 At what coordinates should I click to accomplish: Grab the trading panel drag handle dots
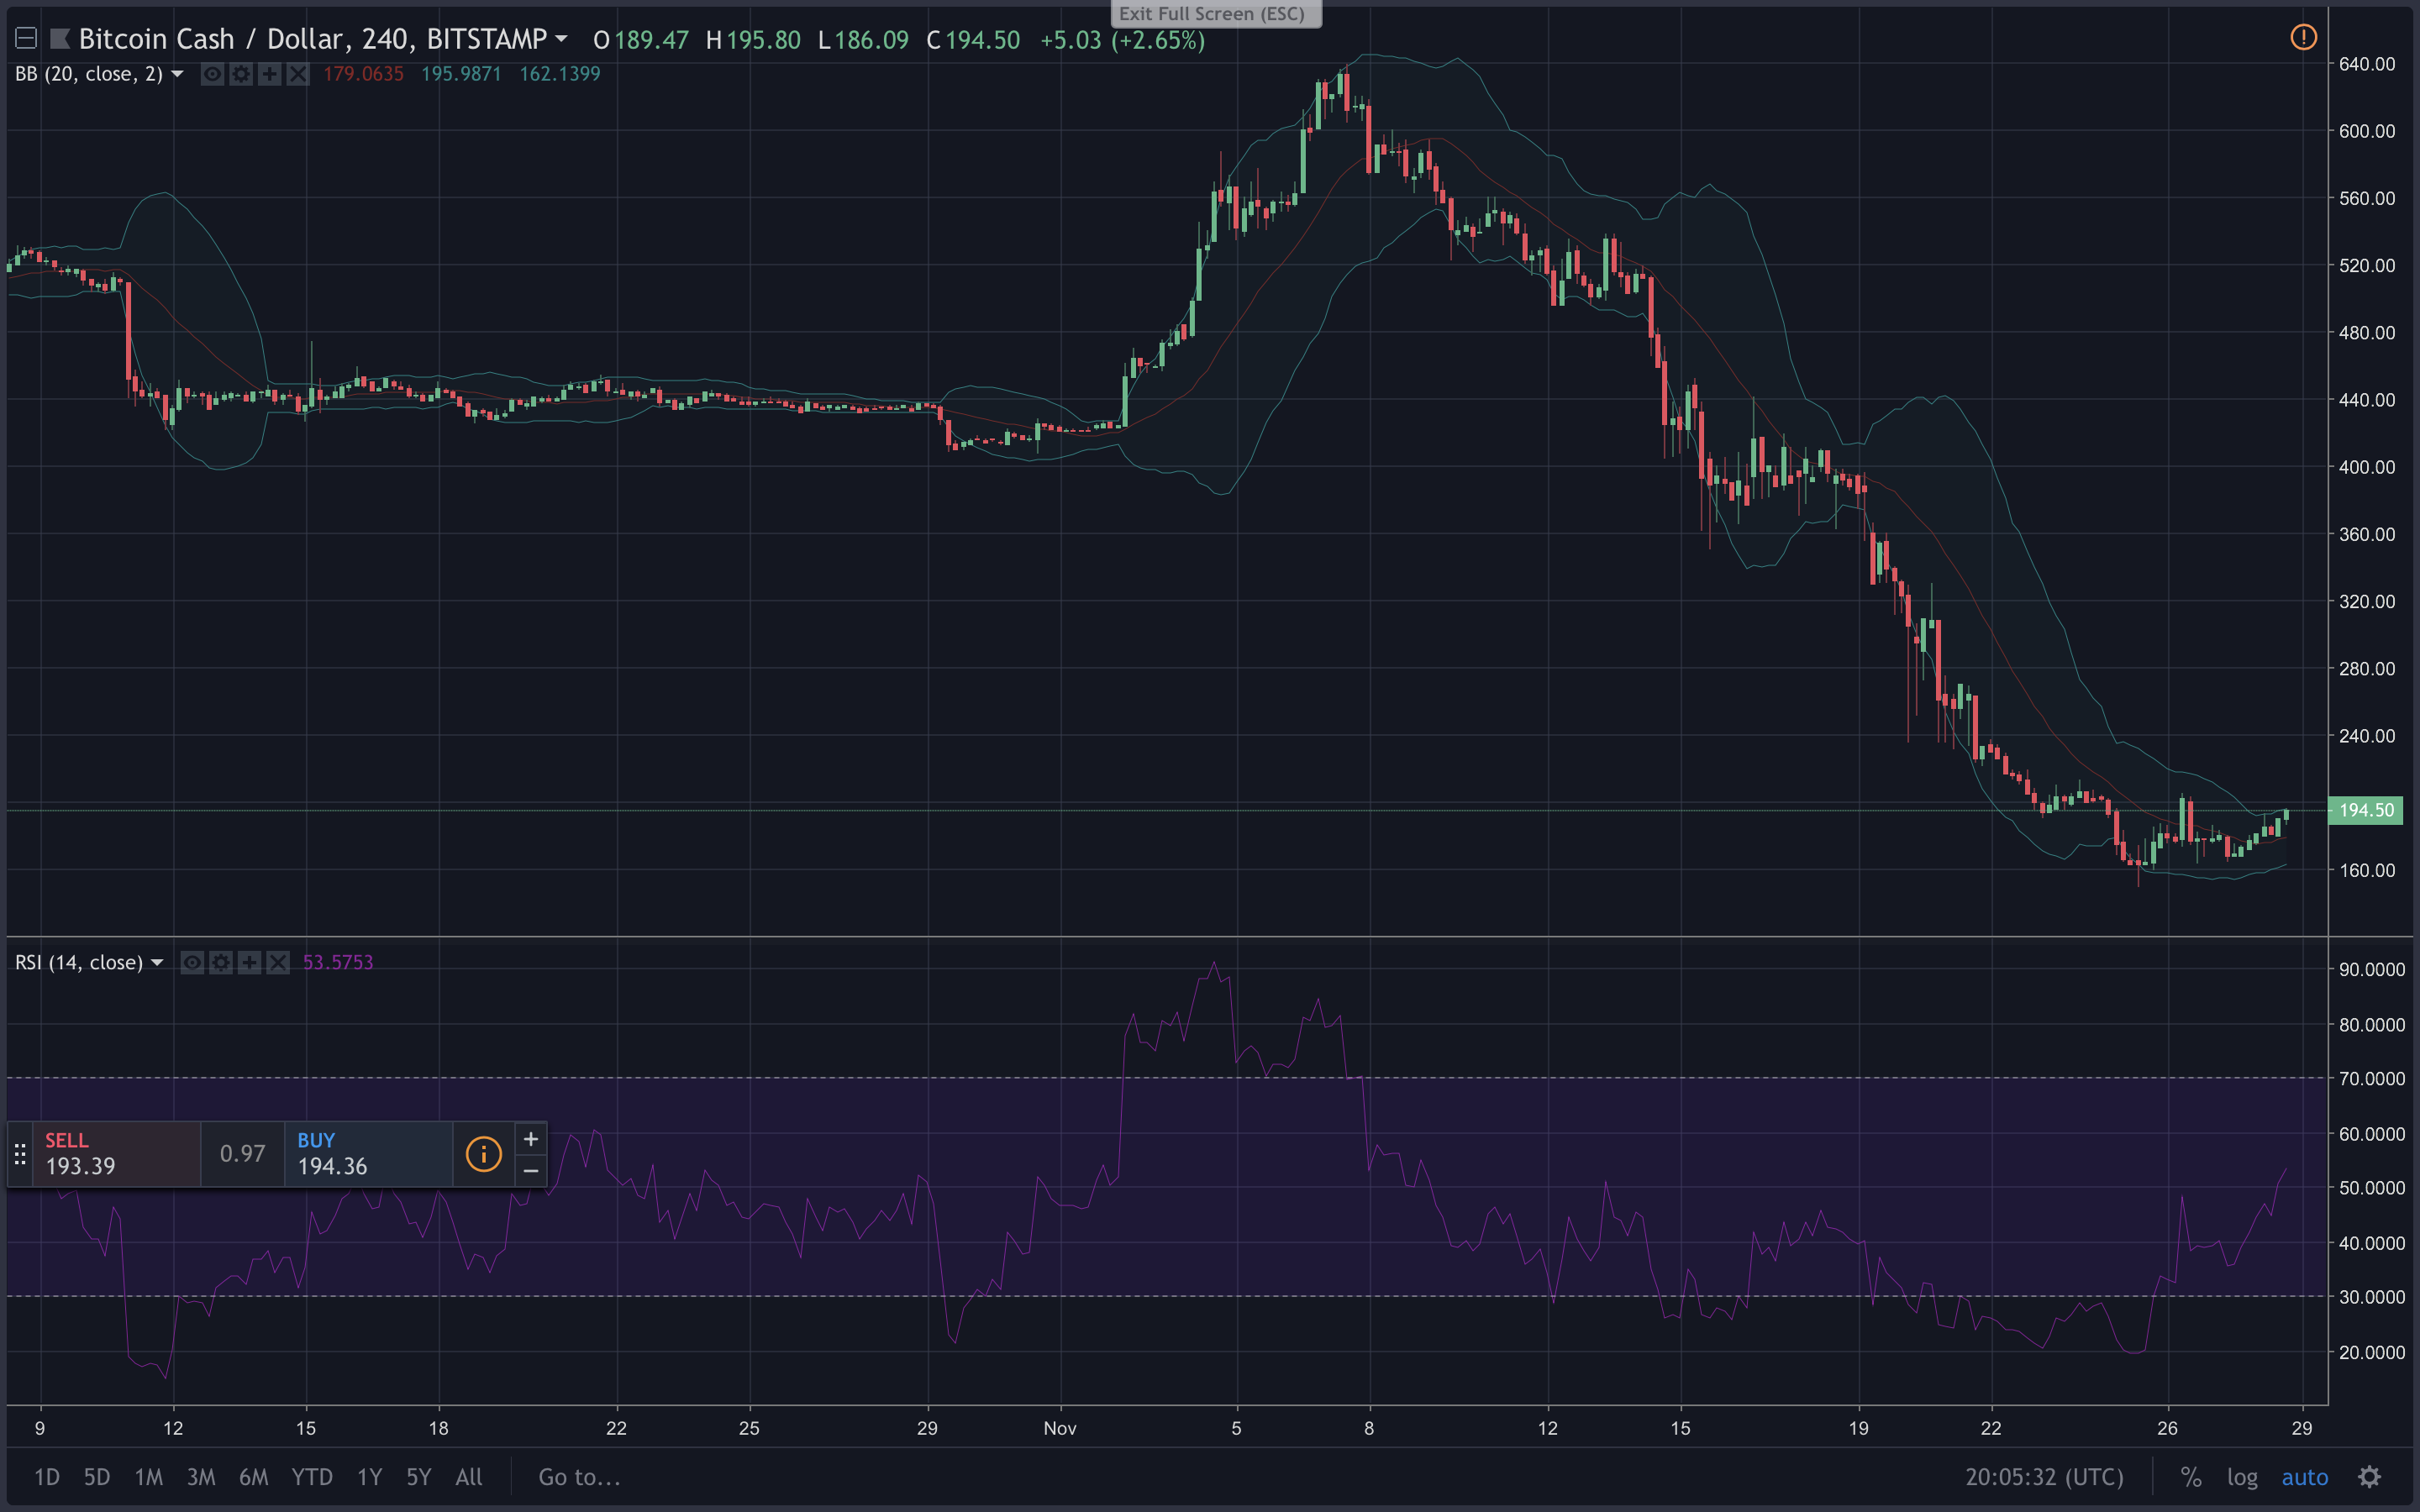[20, 1155]
